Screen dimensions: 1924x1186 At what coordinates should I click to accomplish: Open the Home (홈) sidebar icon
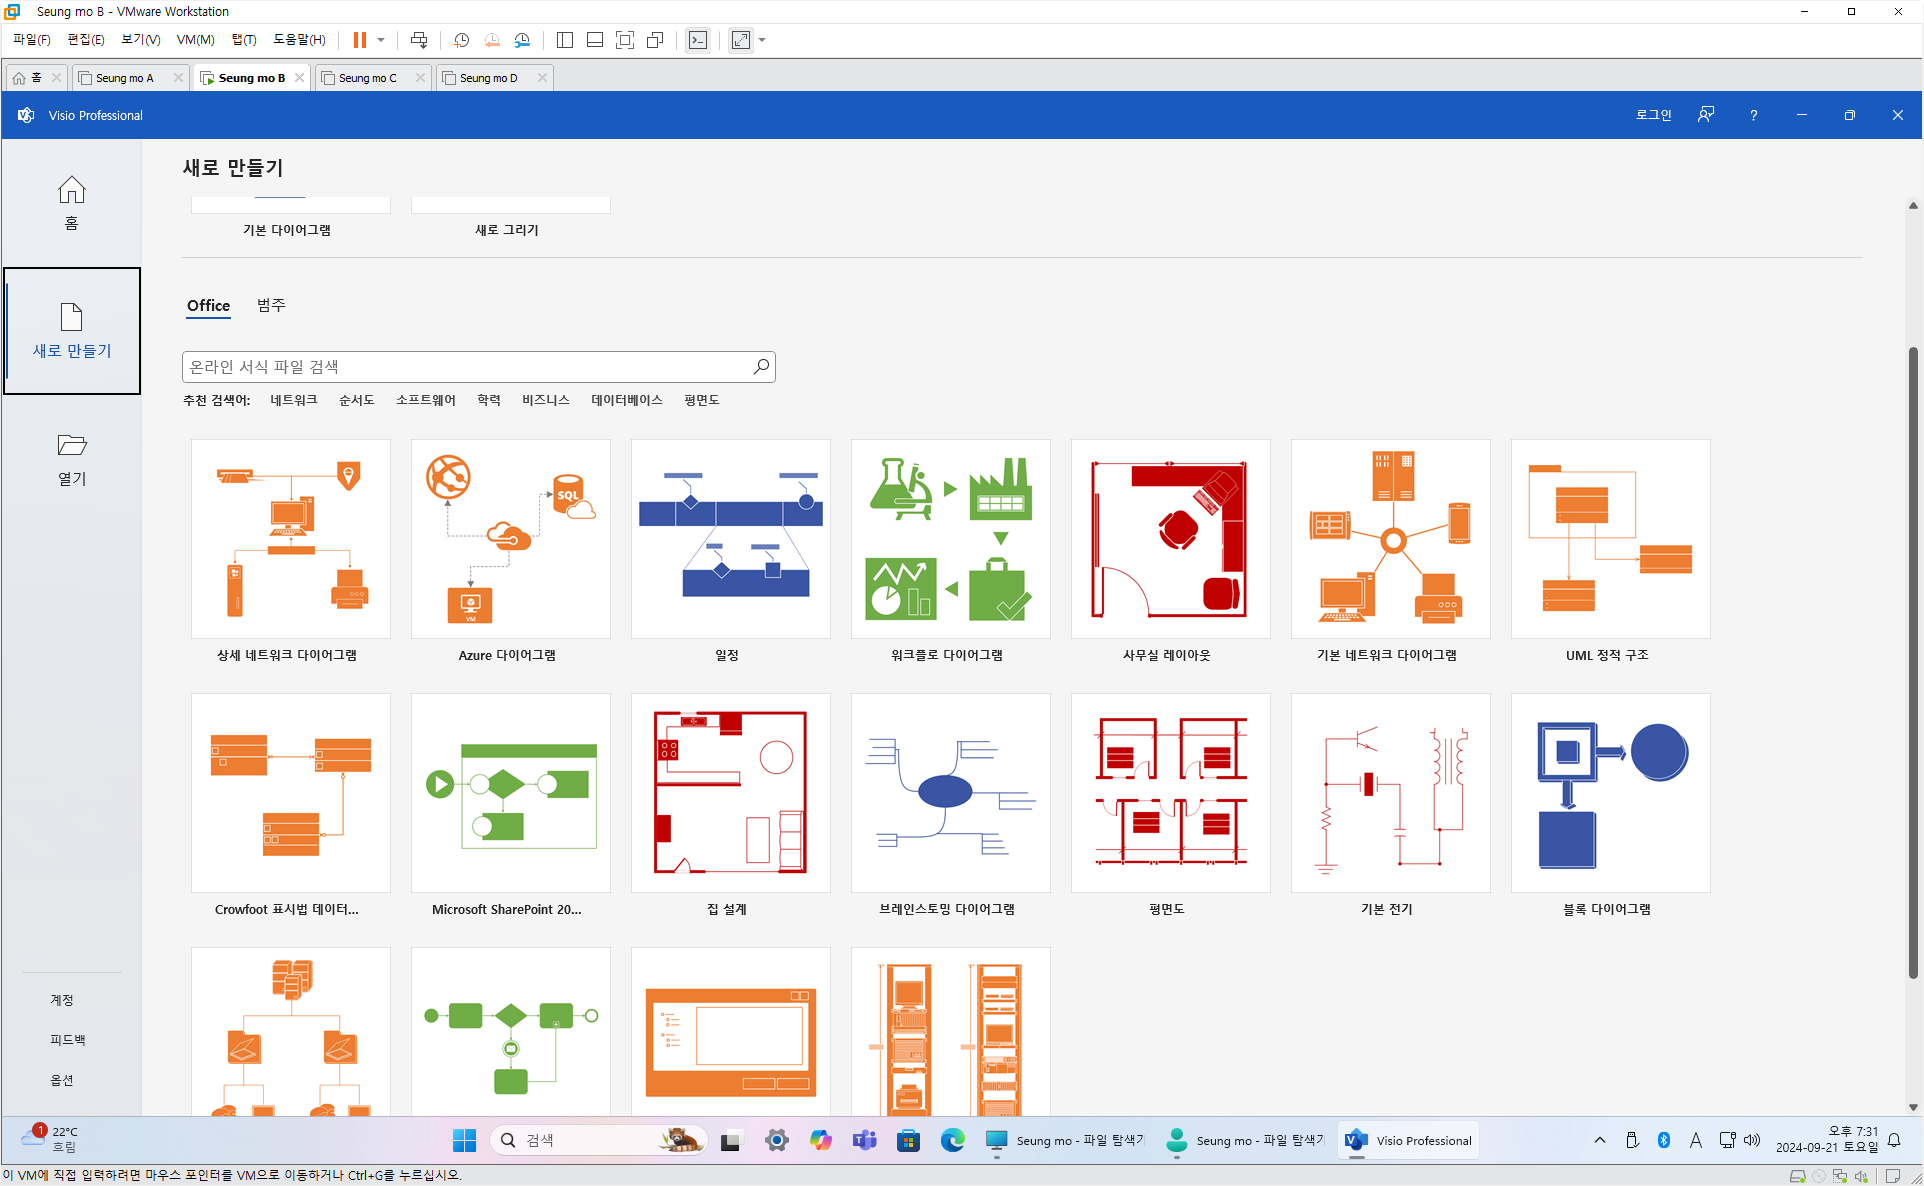71,202
